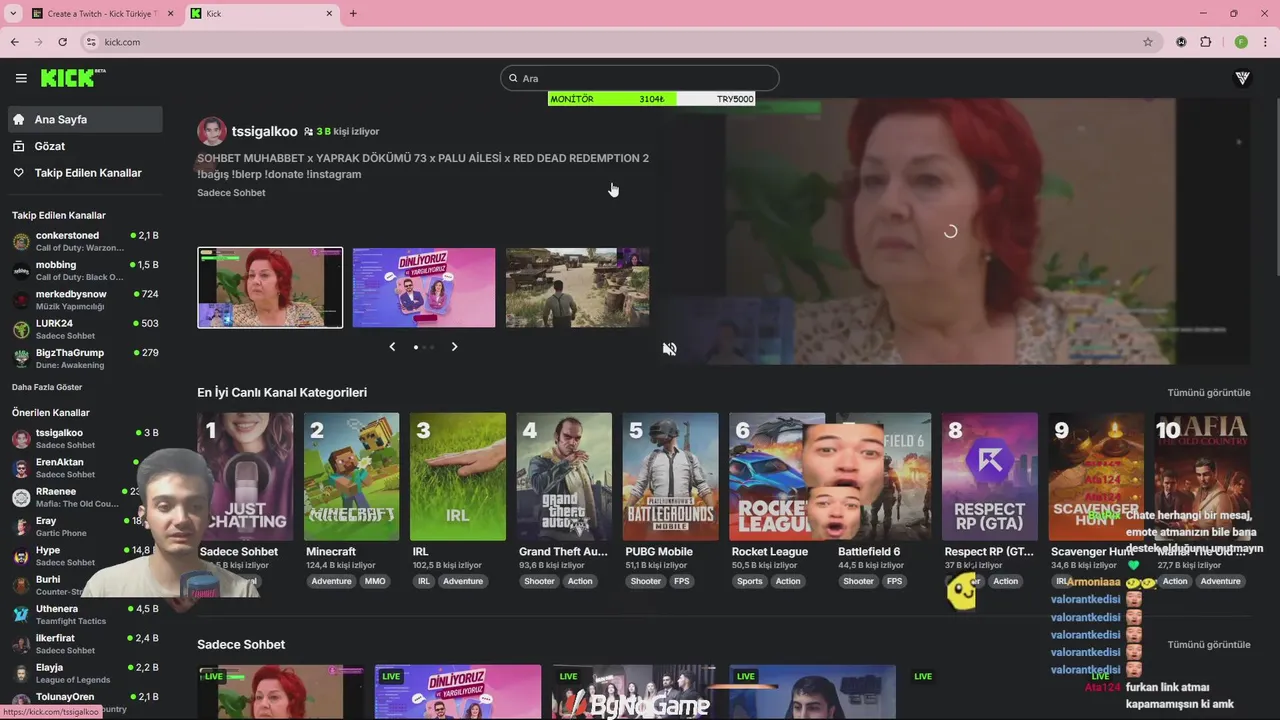Click Tümünü görüntüle for top categories
This screenshot has height=720, width=1280.
click(x=1208, y=393)
